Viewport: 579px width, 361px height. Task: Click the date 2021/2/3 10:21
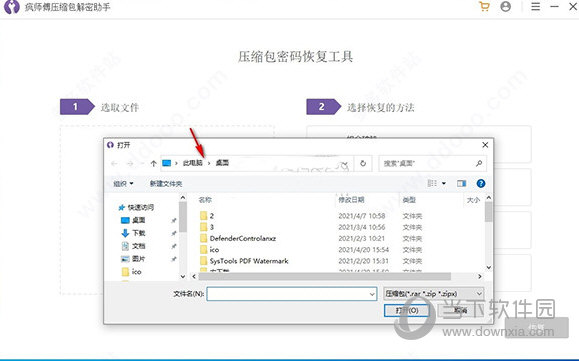[x=362, y=238]
